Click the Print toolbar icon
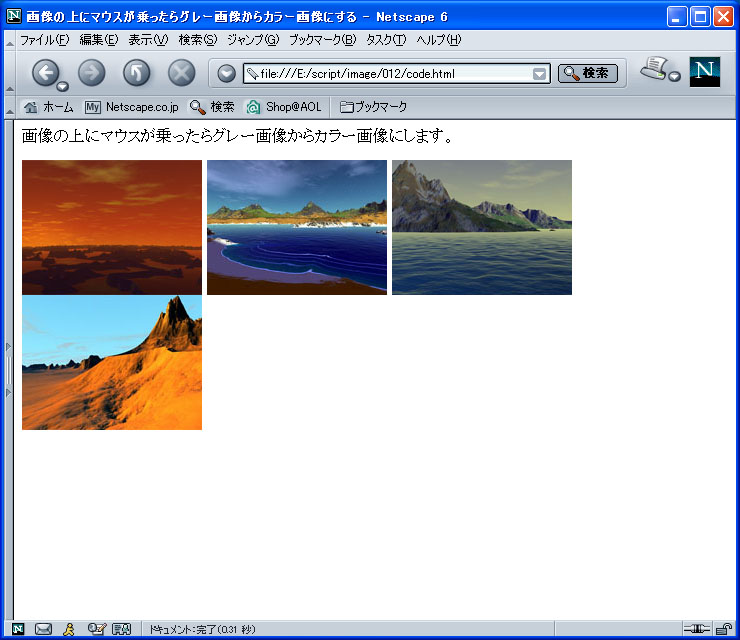Image resolution: width=740 pixels, height=640 pixels. click(655, 69)
